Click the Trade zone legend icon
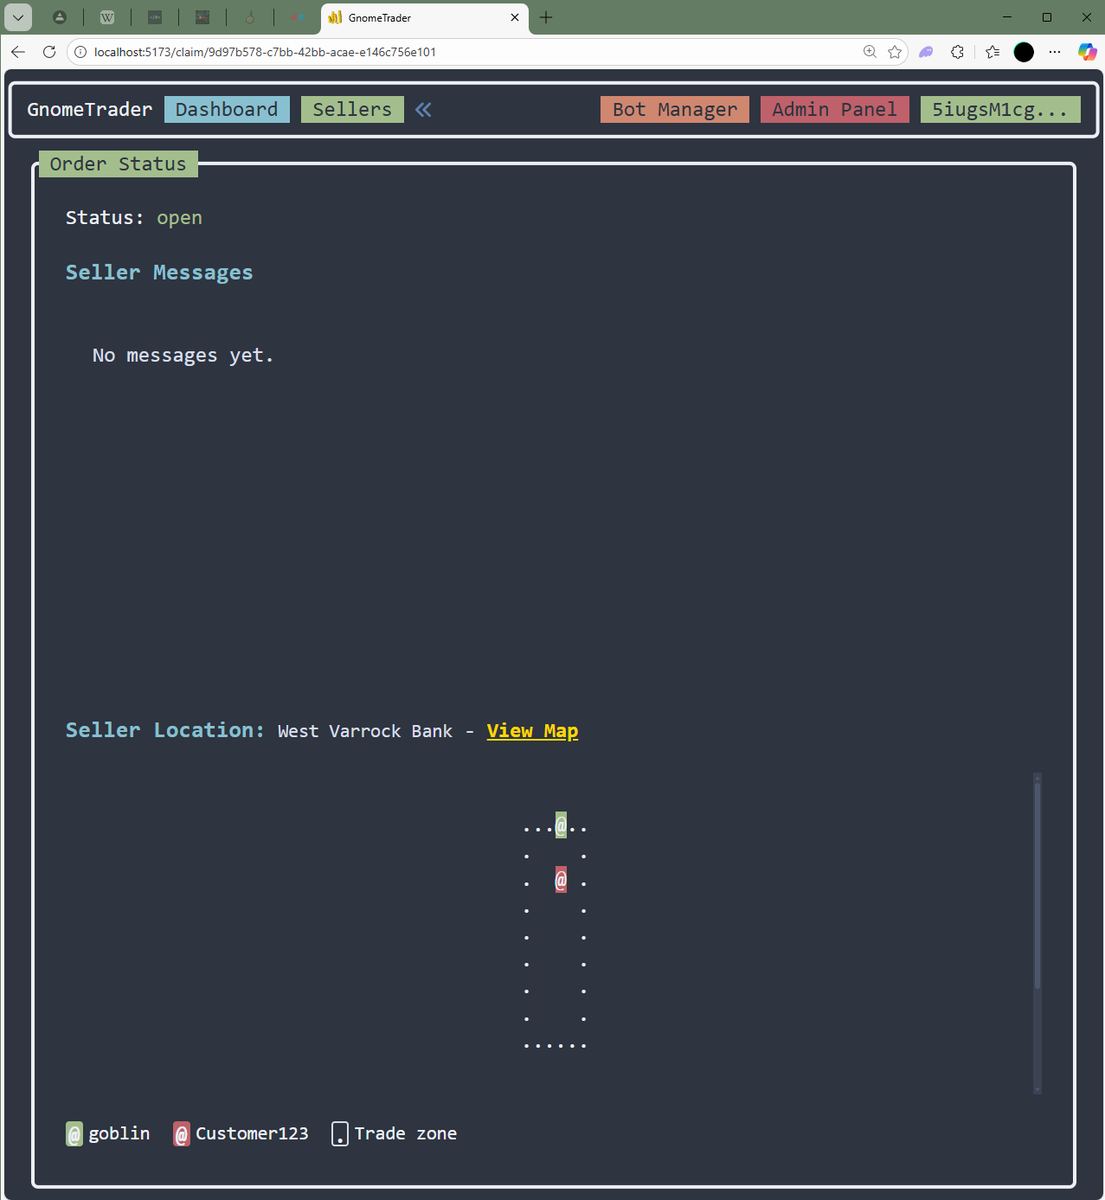This screenshot has width=1105, height=1200. 340,1134
